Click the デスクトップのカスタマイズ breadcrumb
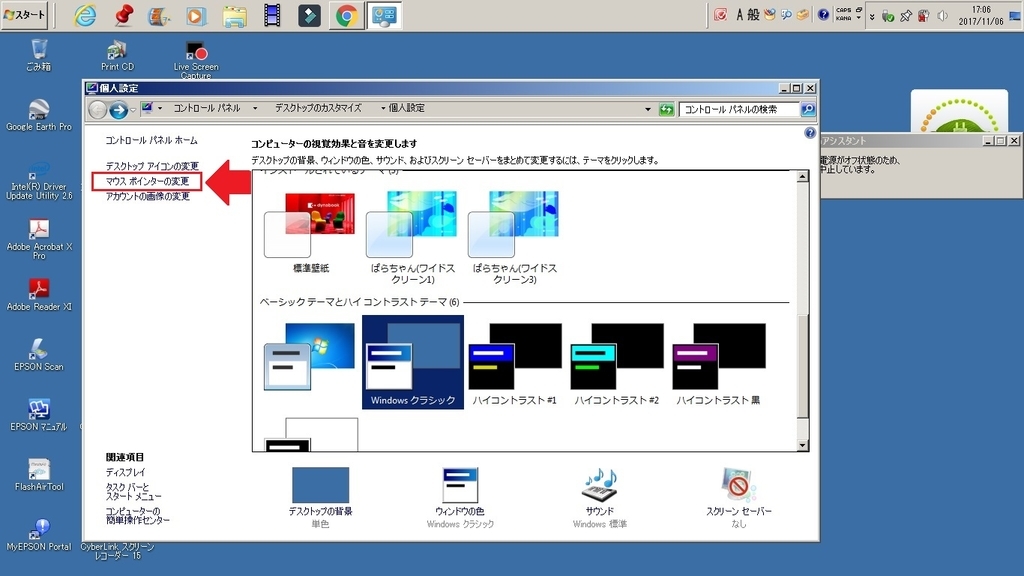The image size is (1024, 576). pos(318,108)
